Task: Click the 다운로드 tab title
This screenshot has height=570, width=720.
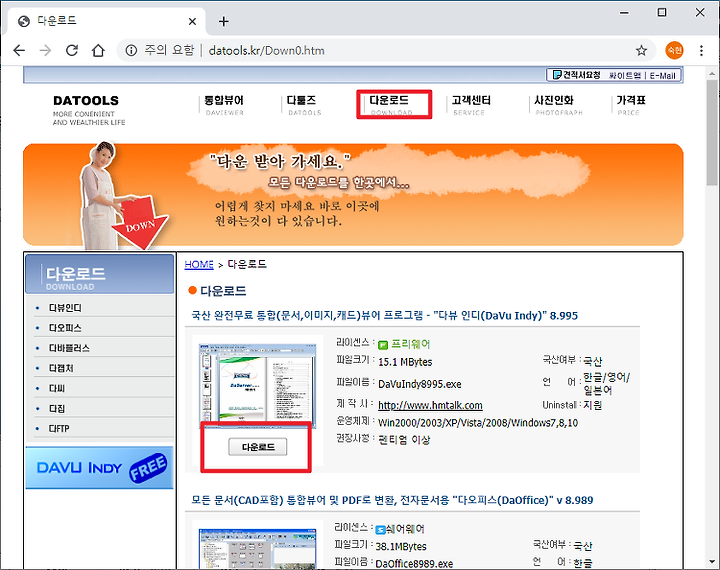Action: point(57,21)
